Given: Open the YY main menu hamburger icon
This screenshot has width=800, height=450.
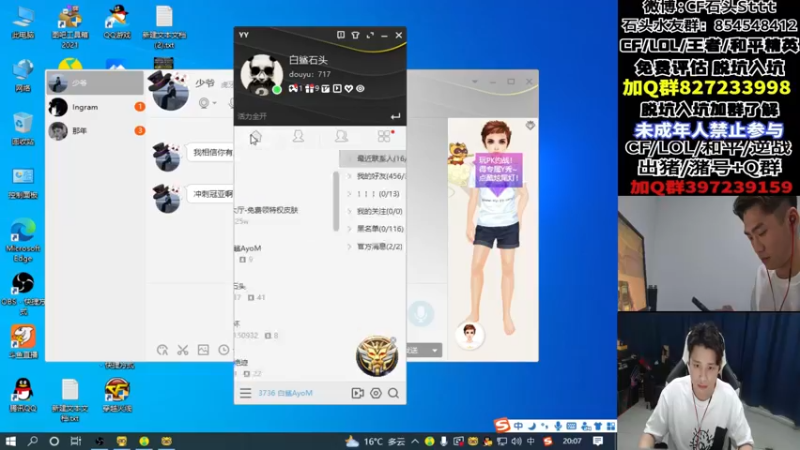Looking at the screenshot, I should (245, 393).
